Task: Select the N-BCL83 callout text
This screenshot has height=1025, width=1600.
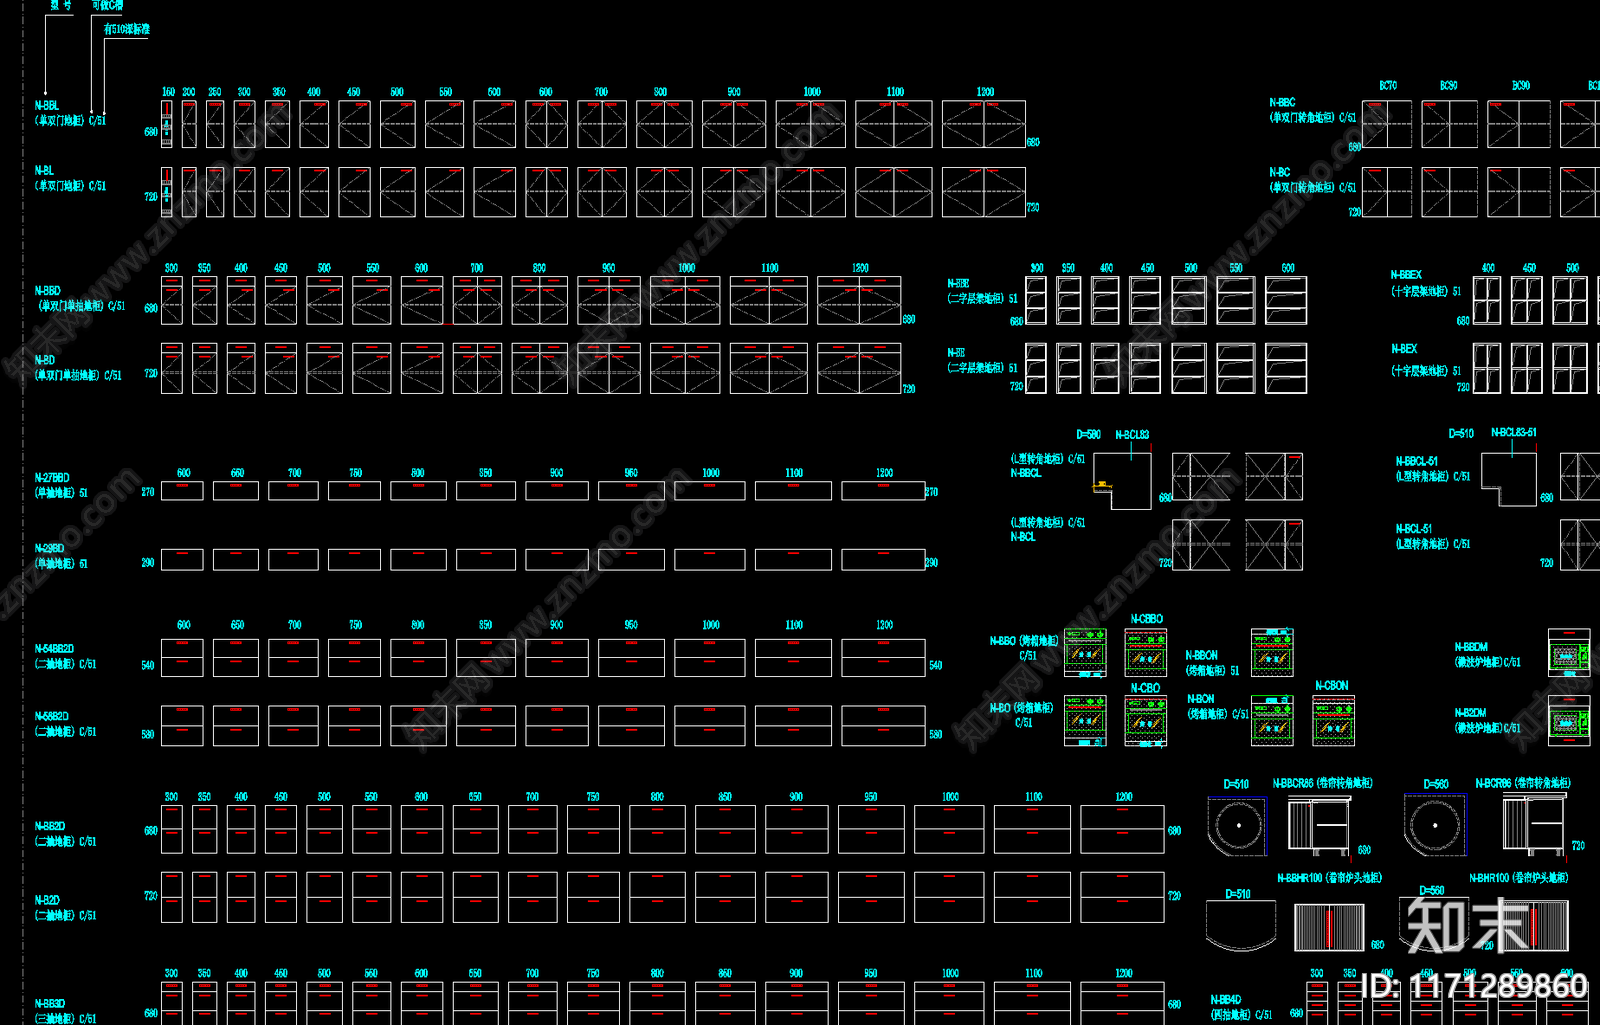Action: 1132,435
